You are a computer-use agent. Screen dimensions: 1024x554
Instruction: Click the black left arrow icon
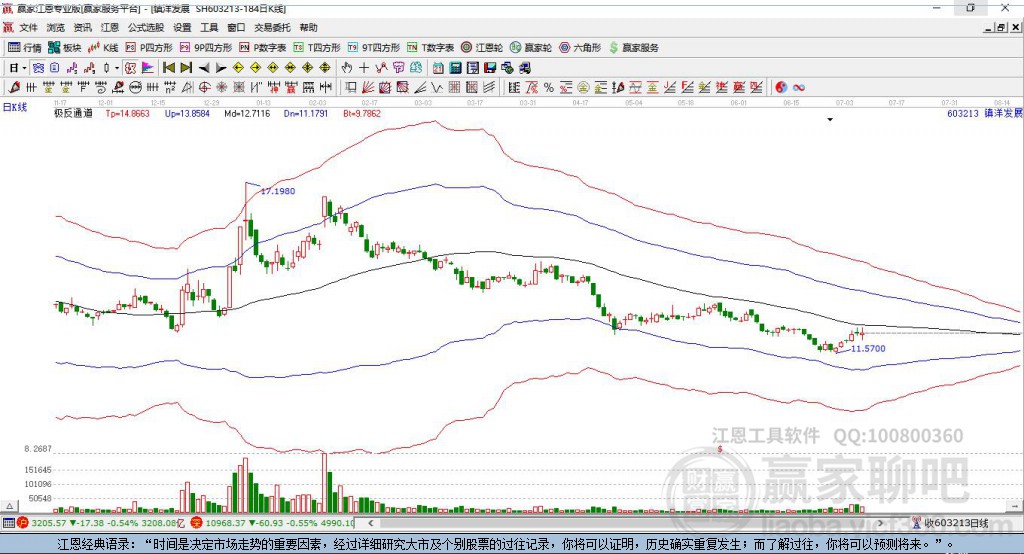pyautogui.click(x=204, y=68)
